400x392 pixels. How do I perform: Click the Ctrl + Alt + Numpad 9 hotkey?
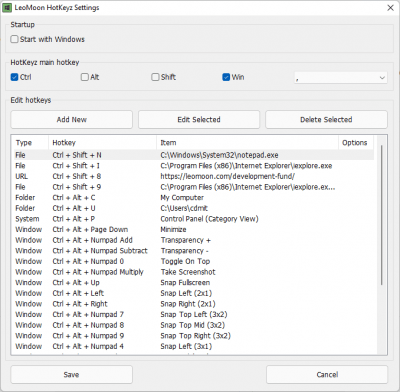pyautogui.click(x=88, y=336)
